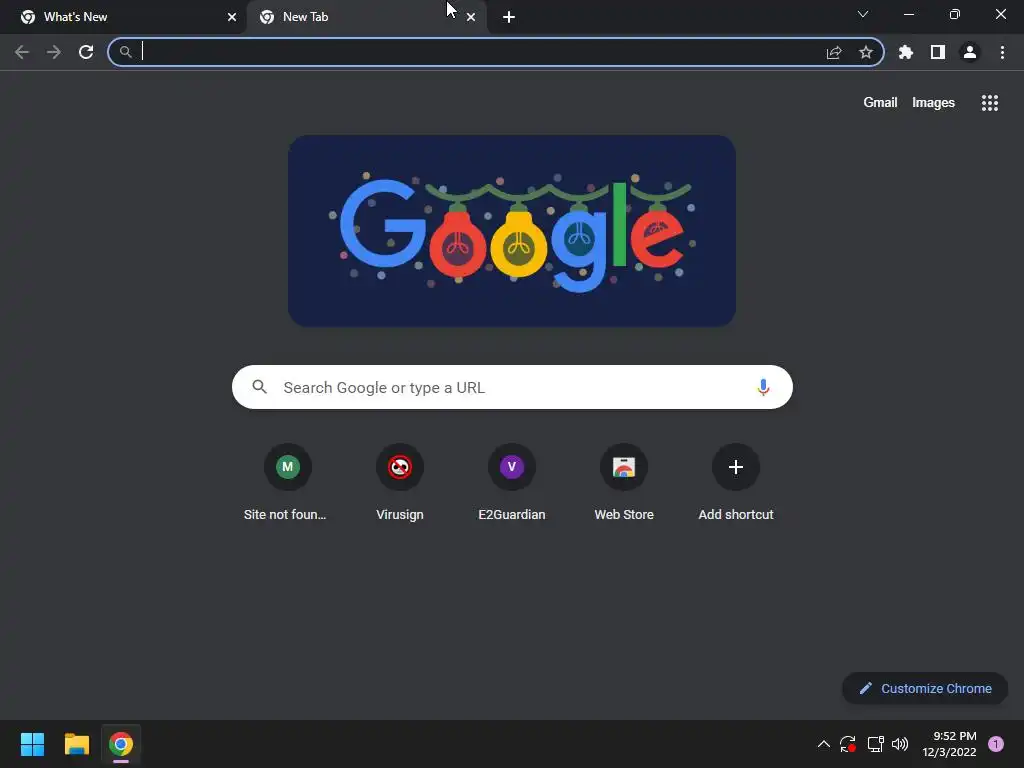This screenshot has width=1024, height=768.
Task: Show hidden system tray icons
Action: (x=824, y=744)
